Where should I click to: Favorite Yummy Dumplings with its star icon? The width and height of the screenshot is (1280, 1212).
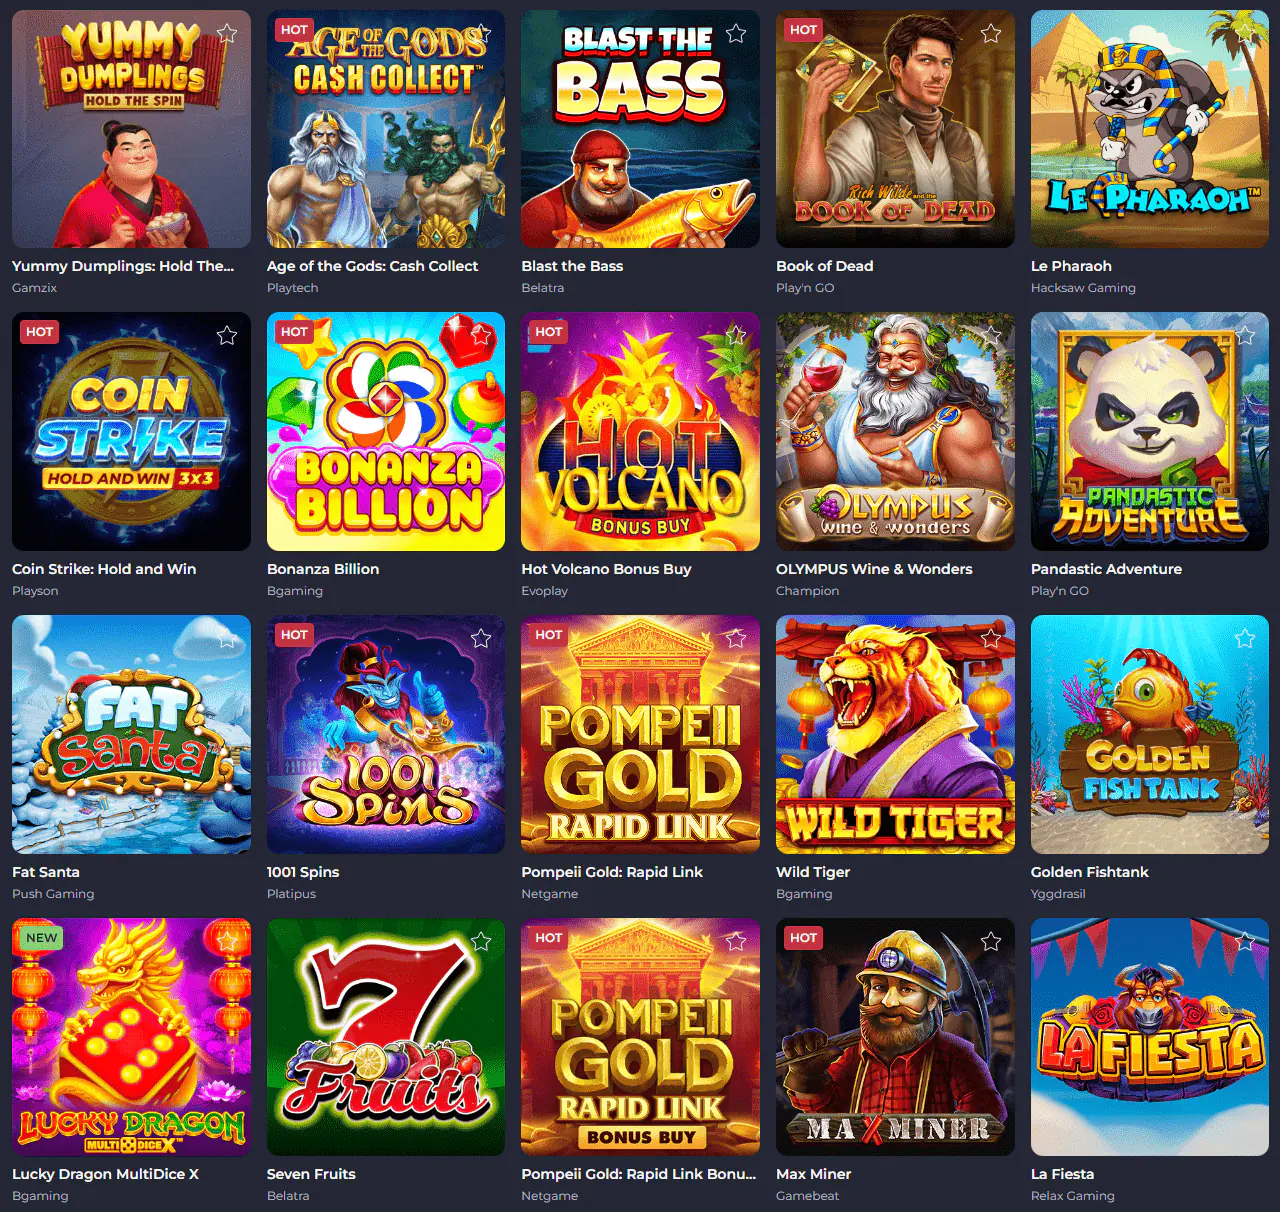click(x=227, y=33)
